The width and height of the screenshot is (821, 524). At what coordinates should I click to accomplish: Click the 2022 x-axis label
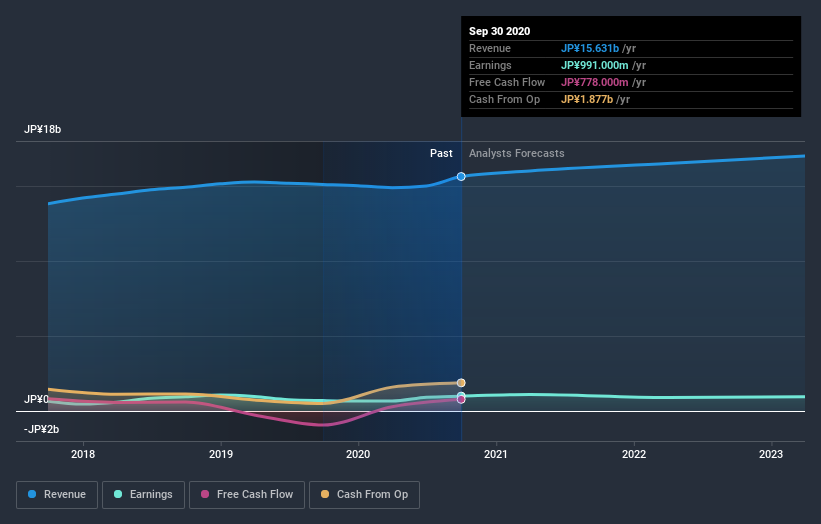click(x=634, y=454)
